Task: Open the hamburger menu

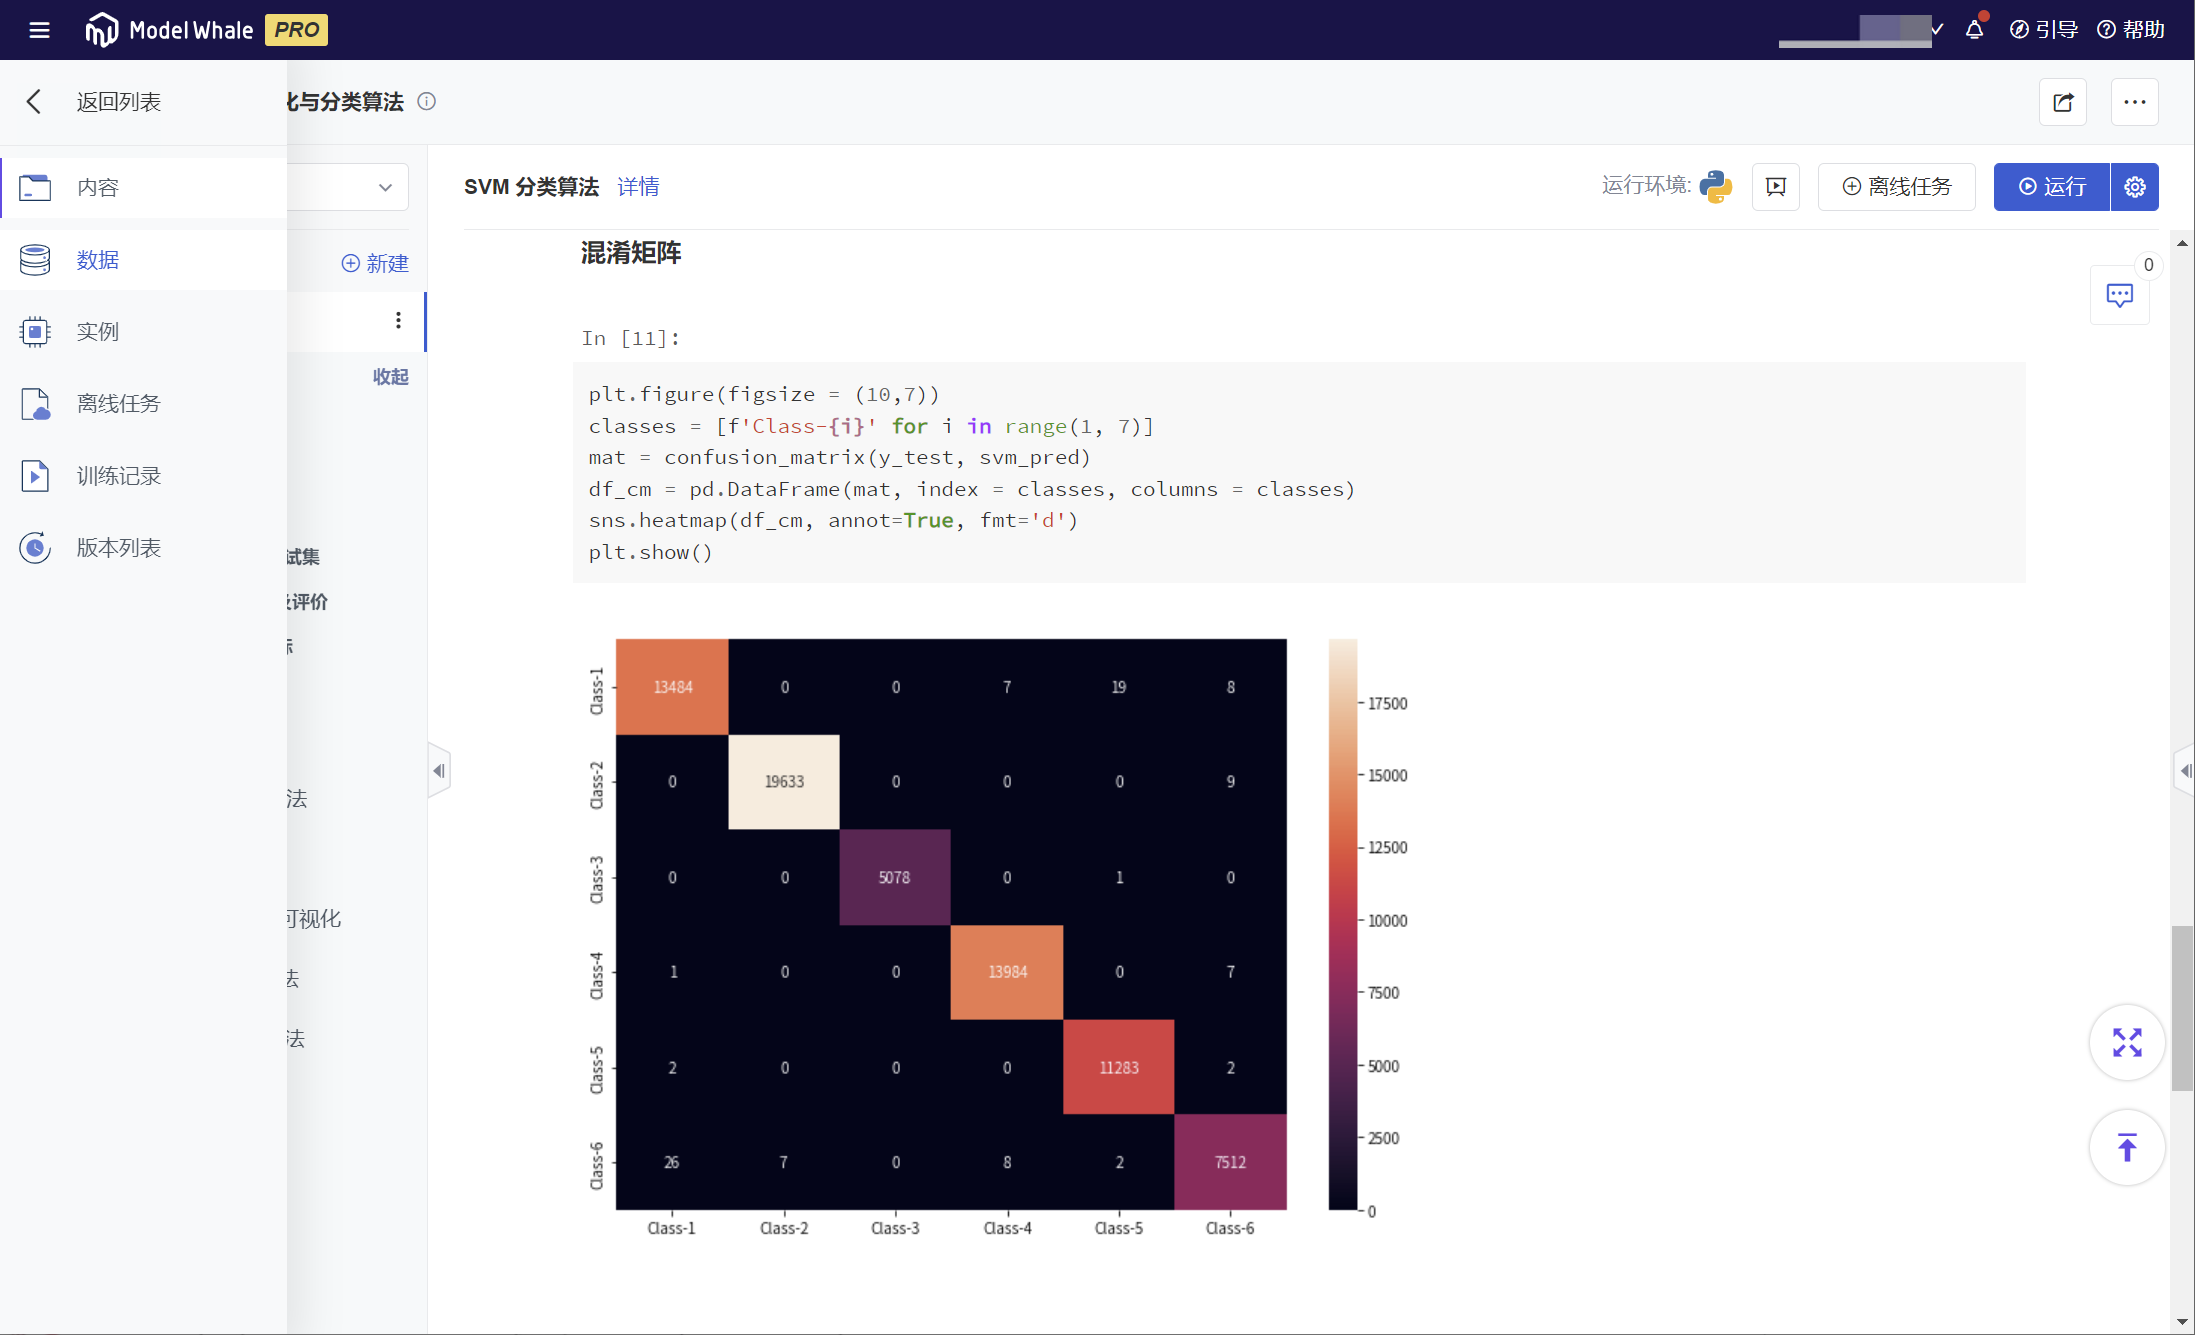Action: coord(39,30)
